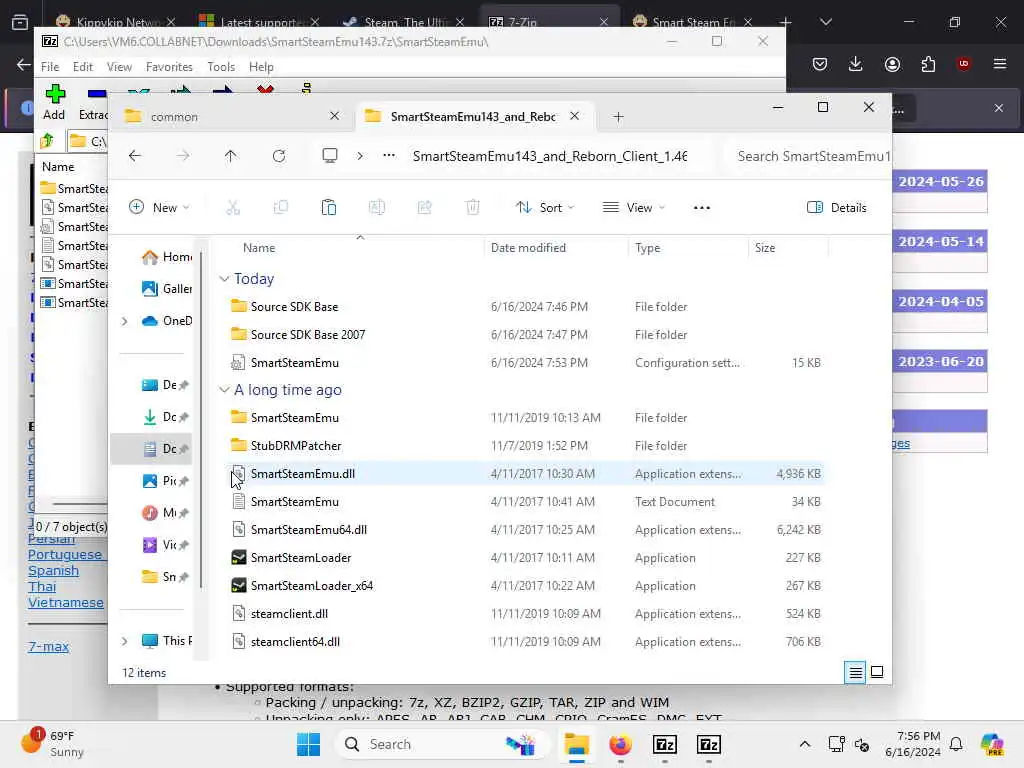The image size is (1024, 768).
Task: Switch to large icons view at bottom right
Action: (x=877, y=672)
